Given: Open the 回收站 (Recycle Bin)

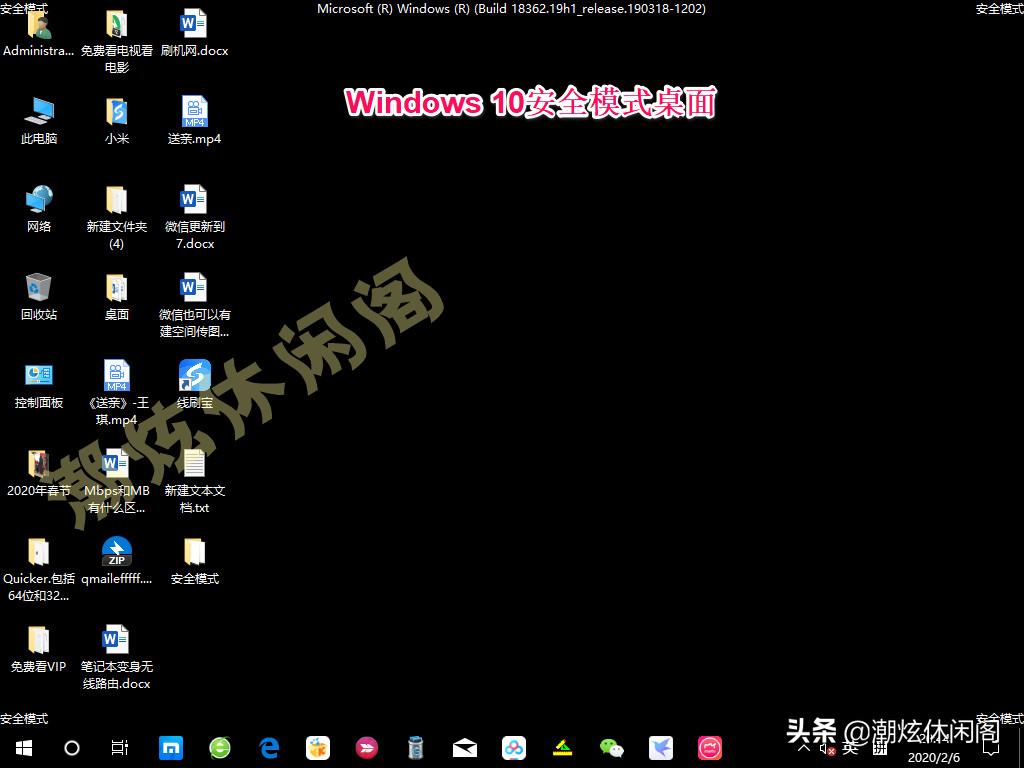Looking at the screenshot, I should (x=38, y=293).
